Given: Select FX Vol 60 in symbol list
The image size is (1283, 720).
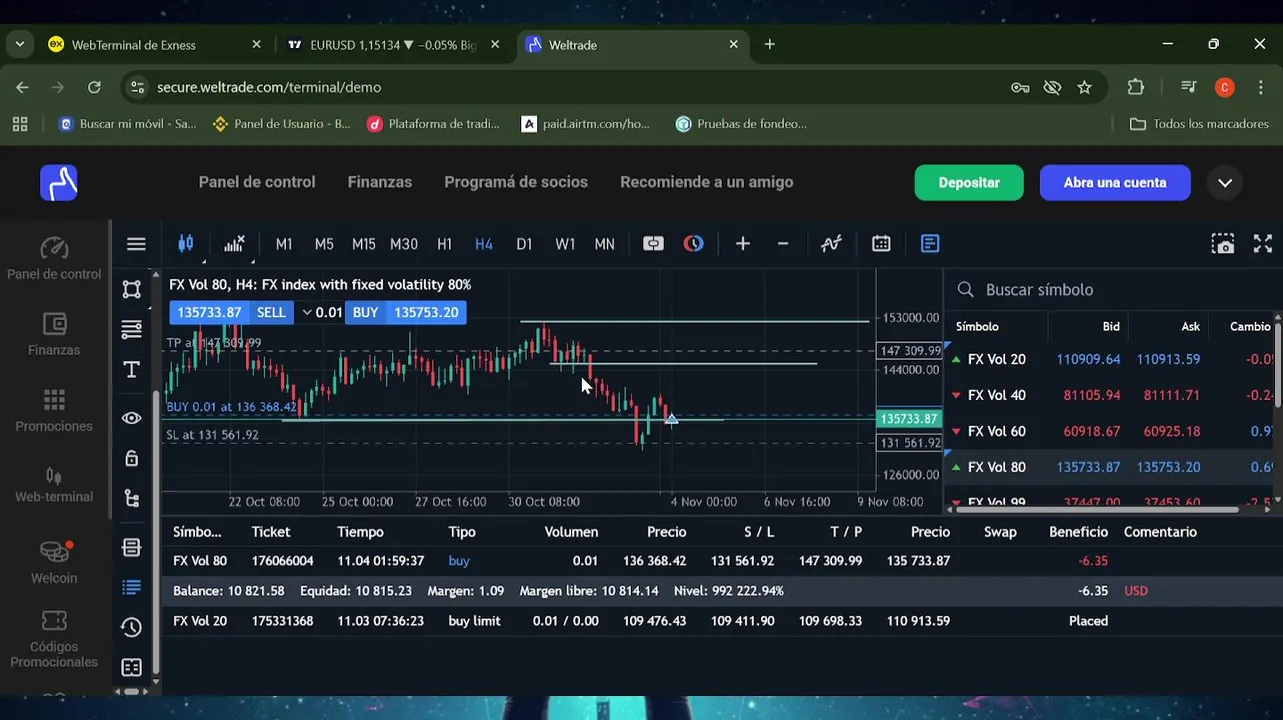Looking at the screenshot, I should pos(1110,431).
